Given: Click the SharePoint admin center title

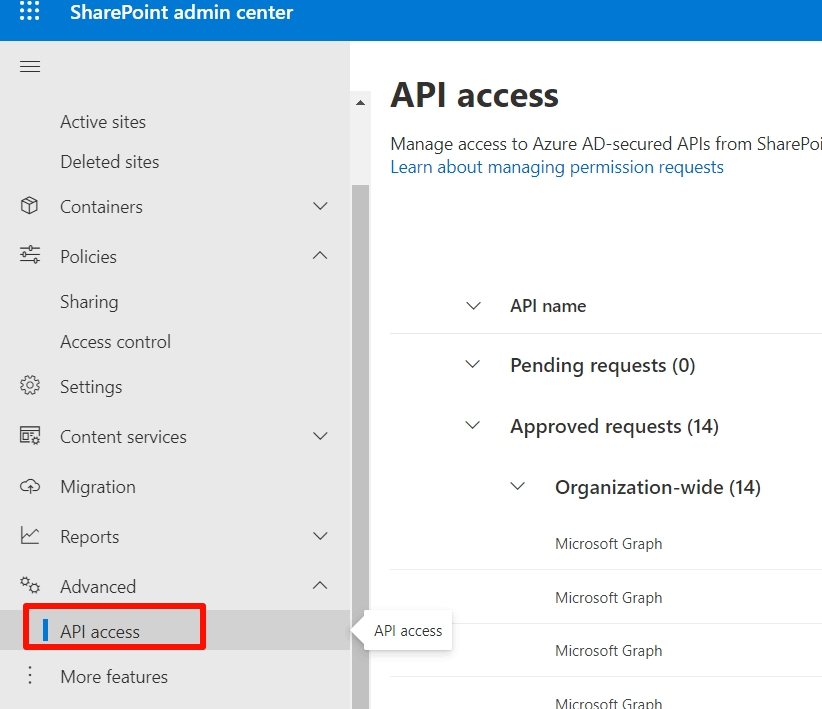Looking at the screenshot, I should click(181, 12).
